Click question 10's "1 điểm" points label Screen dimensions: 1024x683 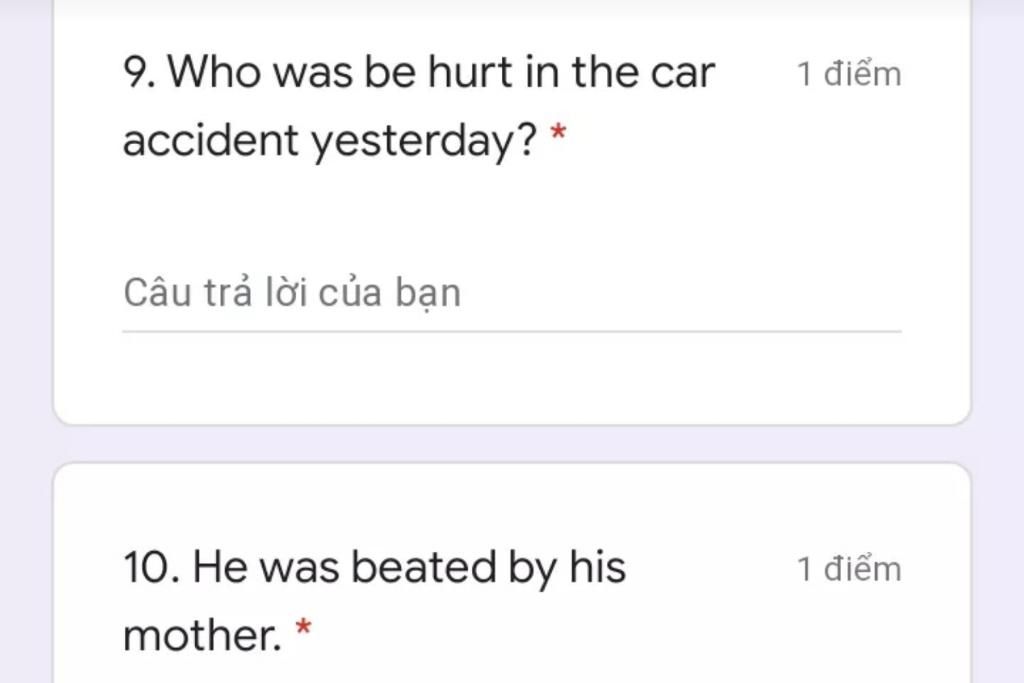tap(849, 569)
